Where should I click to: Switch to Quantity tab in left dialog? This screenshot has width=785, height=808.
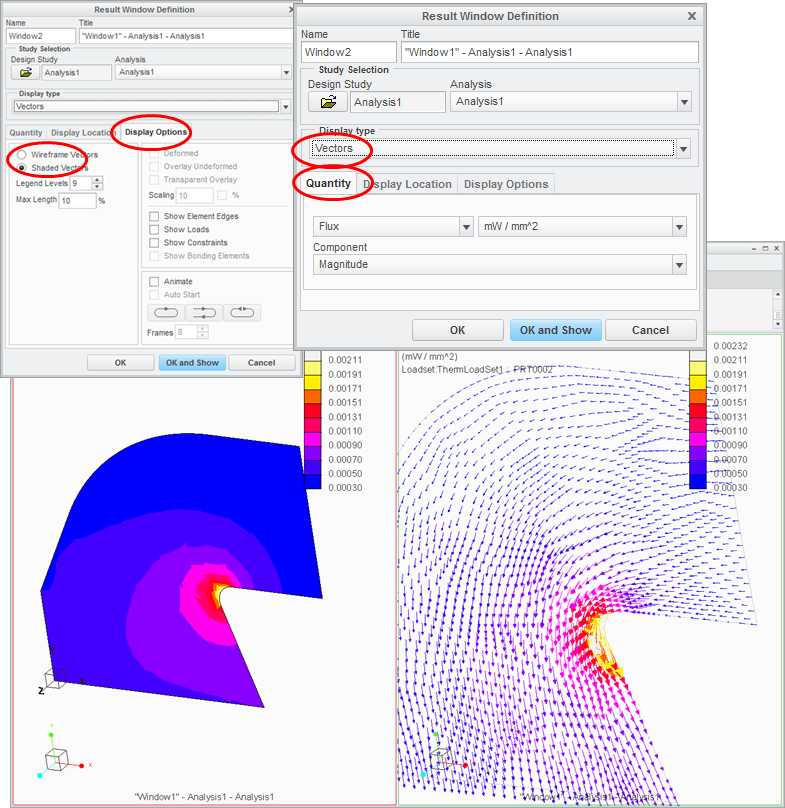pyautogui.click(x=26, y=132)
